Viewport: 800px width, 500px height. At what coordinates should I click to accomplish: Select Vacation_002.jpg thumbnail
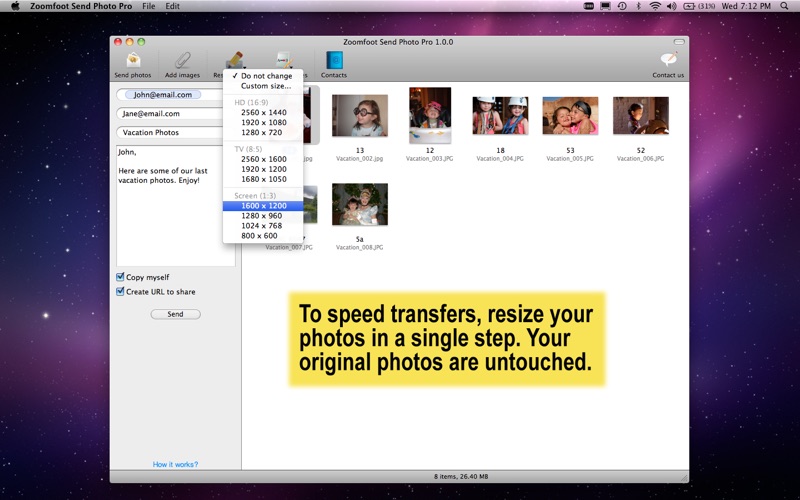[360, 115]
